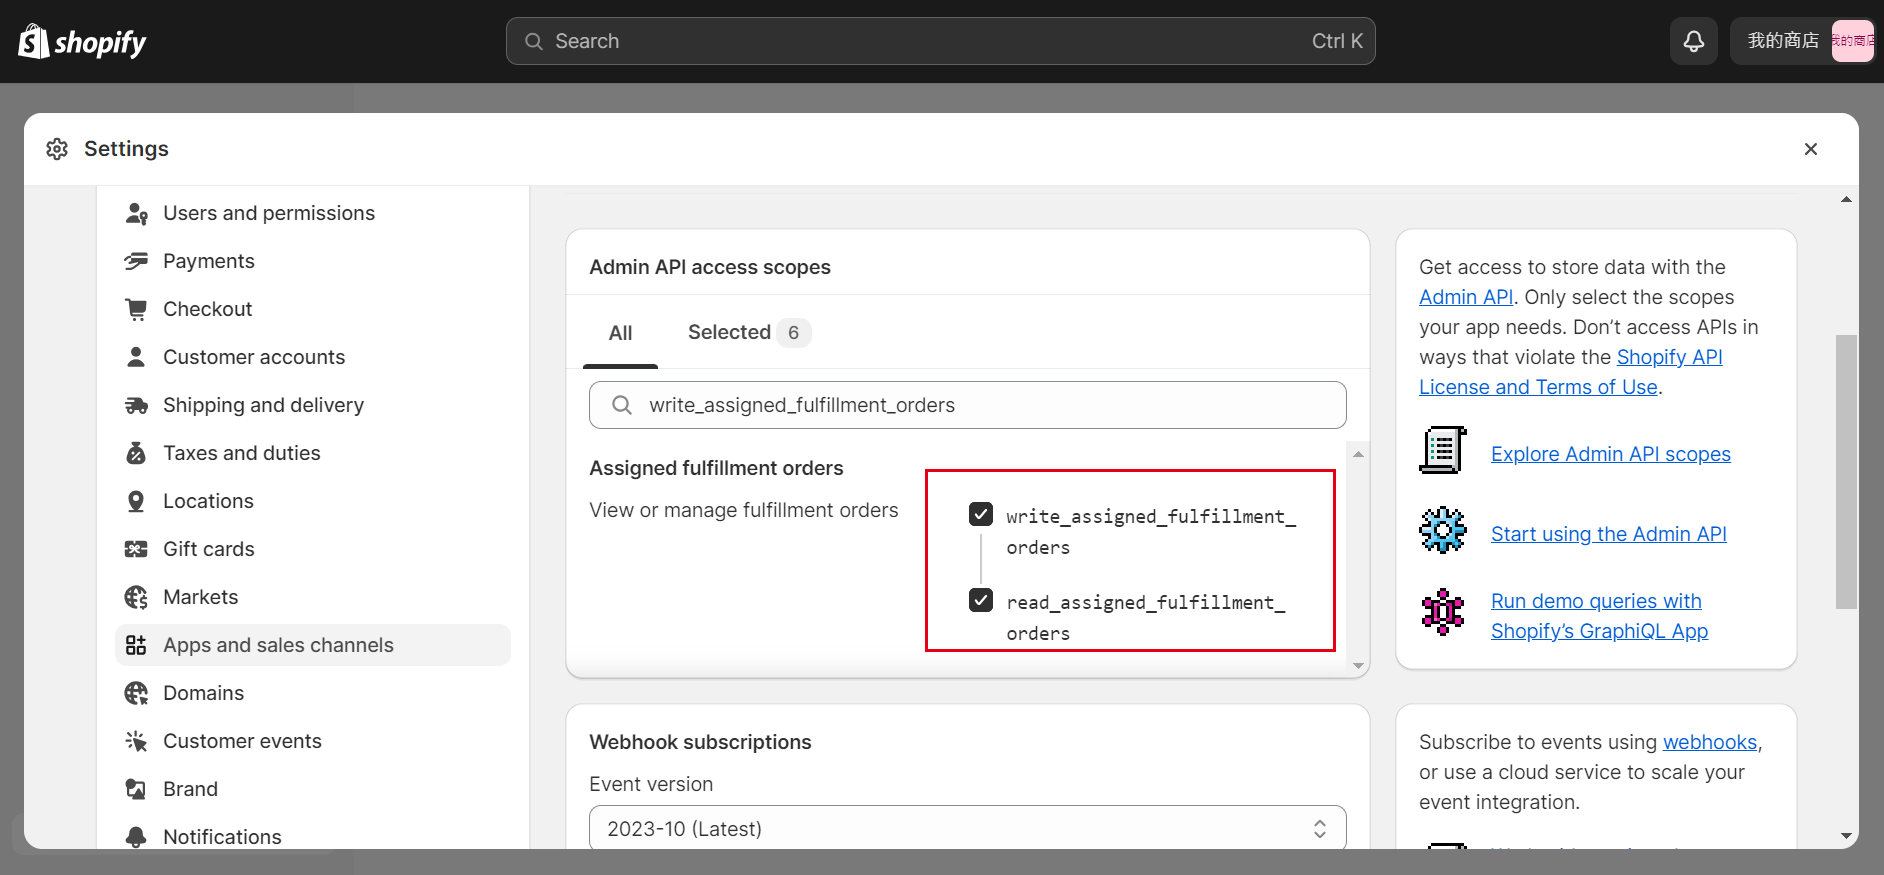Click the page scroll-up arrow
The height and width of the screenshot is (875, 1884).
tap(1846, 200)
